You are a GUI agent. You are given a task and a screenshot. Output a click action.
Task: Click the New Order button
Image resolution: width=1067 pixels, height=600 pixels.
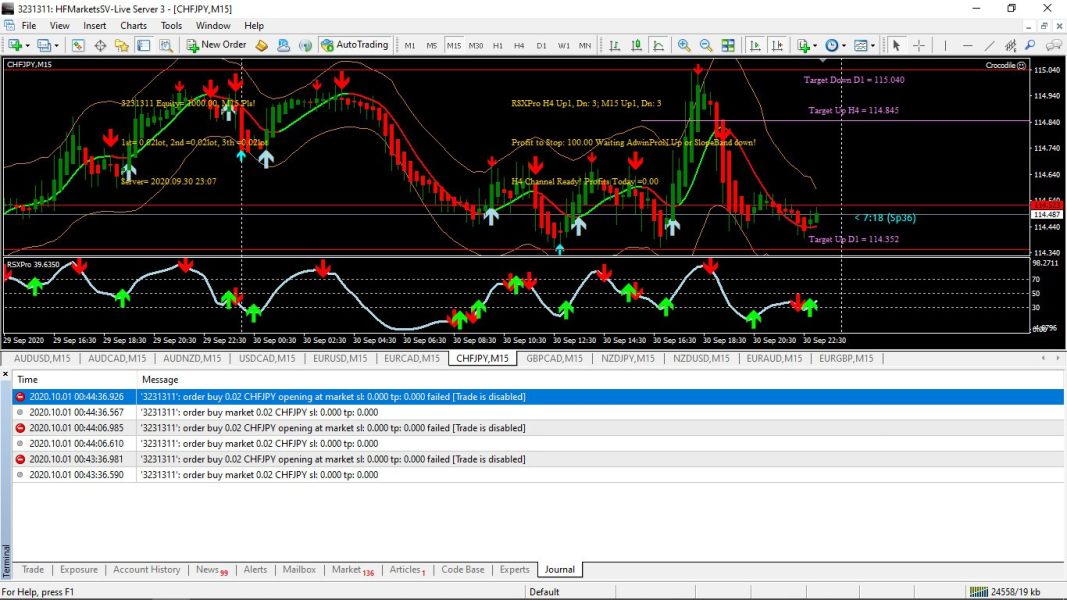pos(216,45)
